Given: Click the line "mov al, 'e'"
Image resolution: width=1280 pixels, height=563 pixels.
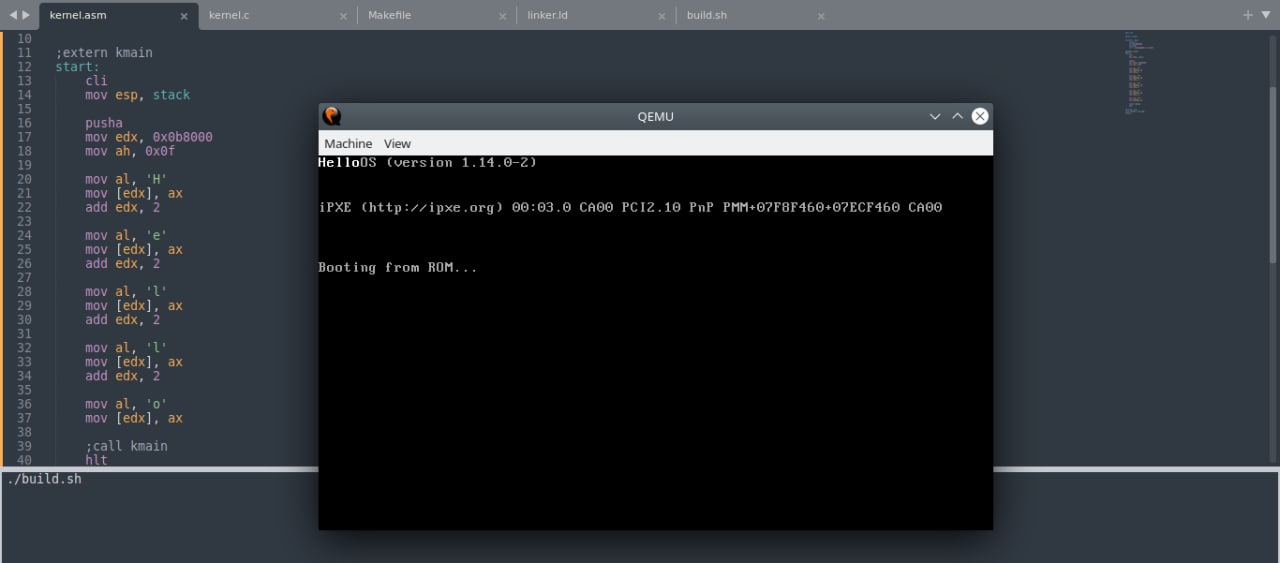Looking at the screenshot, I should pyautogui.click(x=126, y=235).
